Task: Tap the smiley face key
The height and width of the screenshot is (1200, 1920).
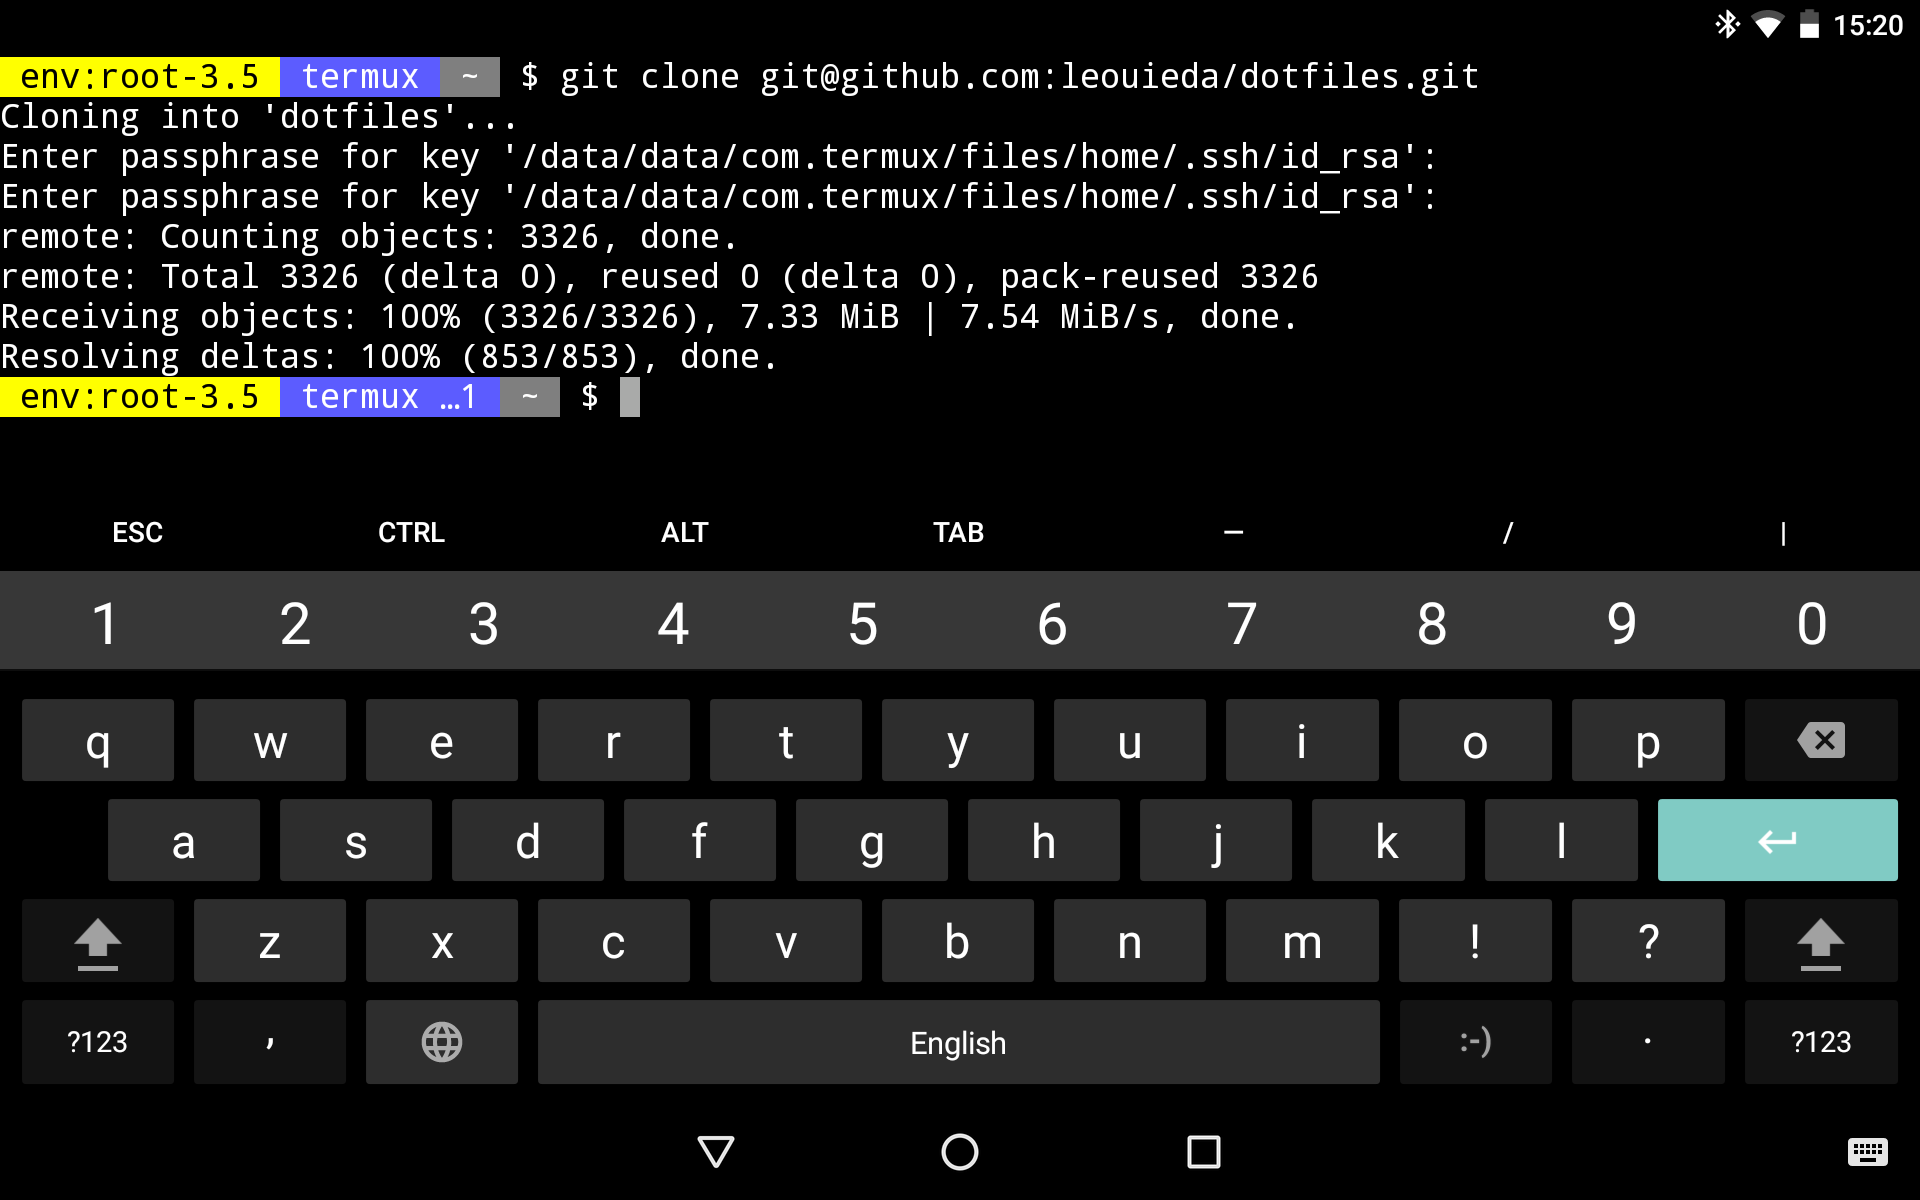Action: point(1474,1041)
